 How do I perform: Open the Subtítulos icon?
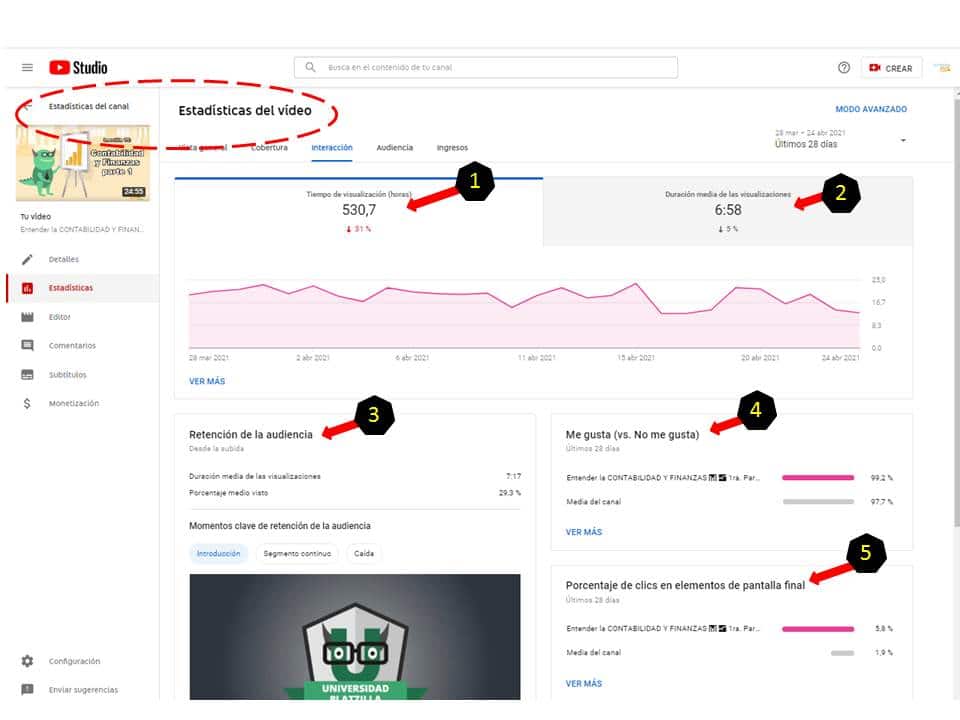(27, 375)
